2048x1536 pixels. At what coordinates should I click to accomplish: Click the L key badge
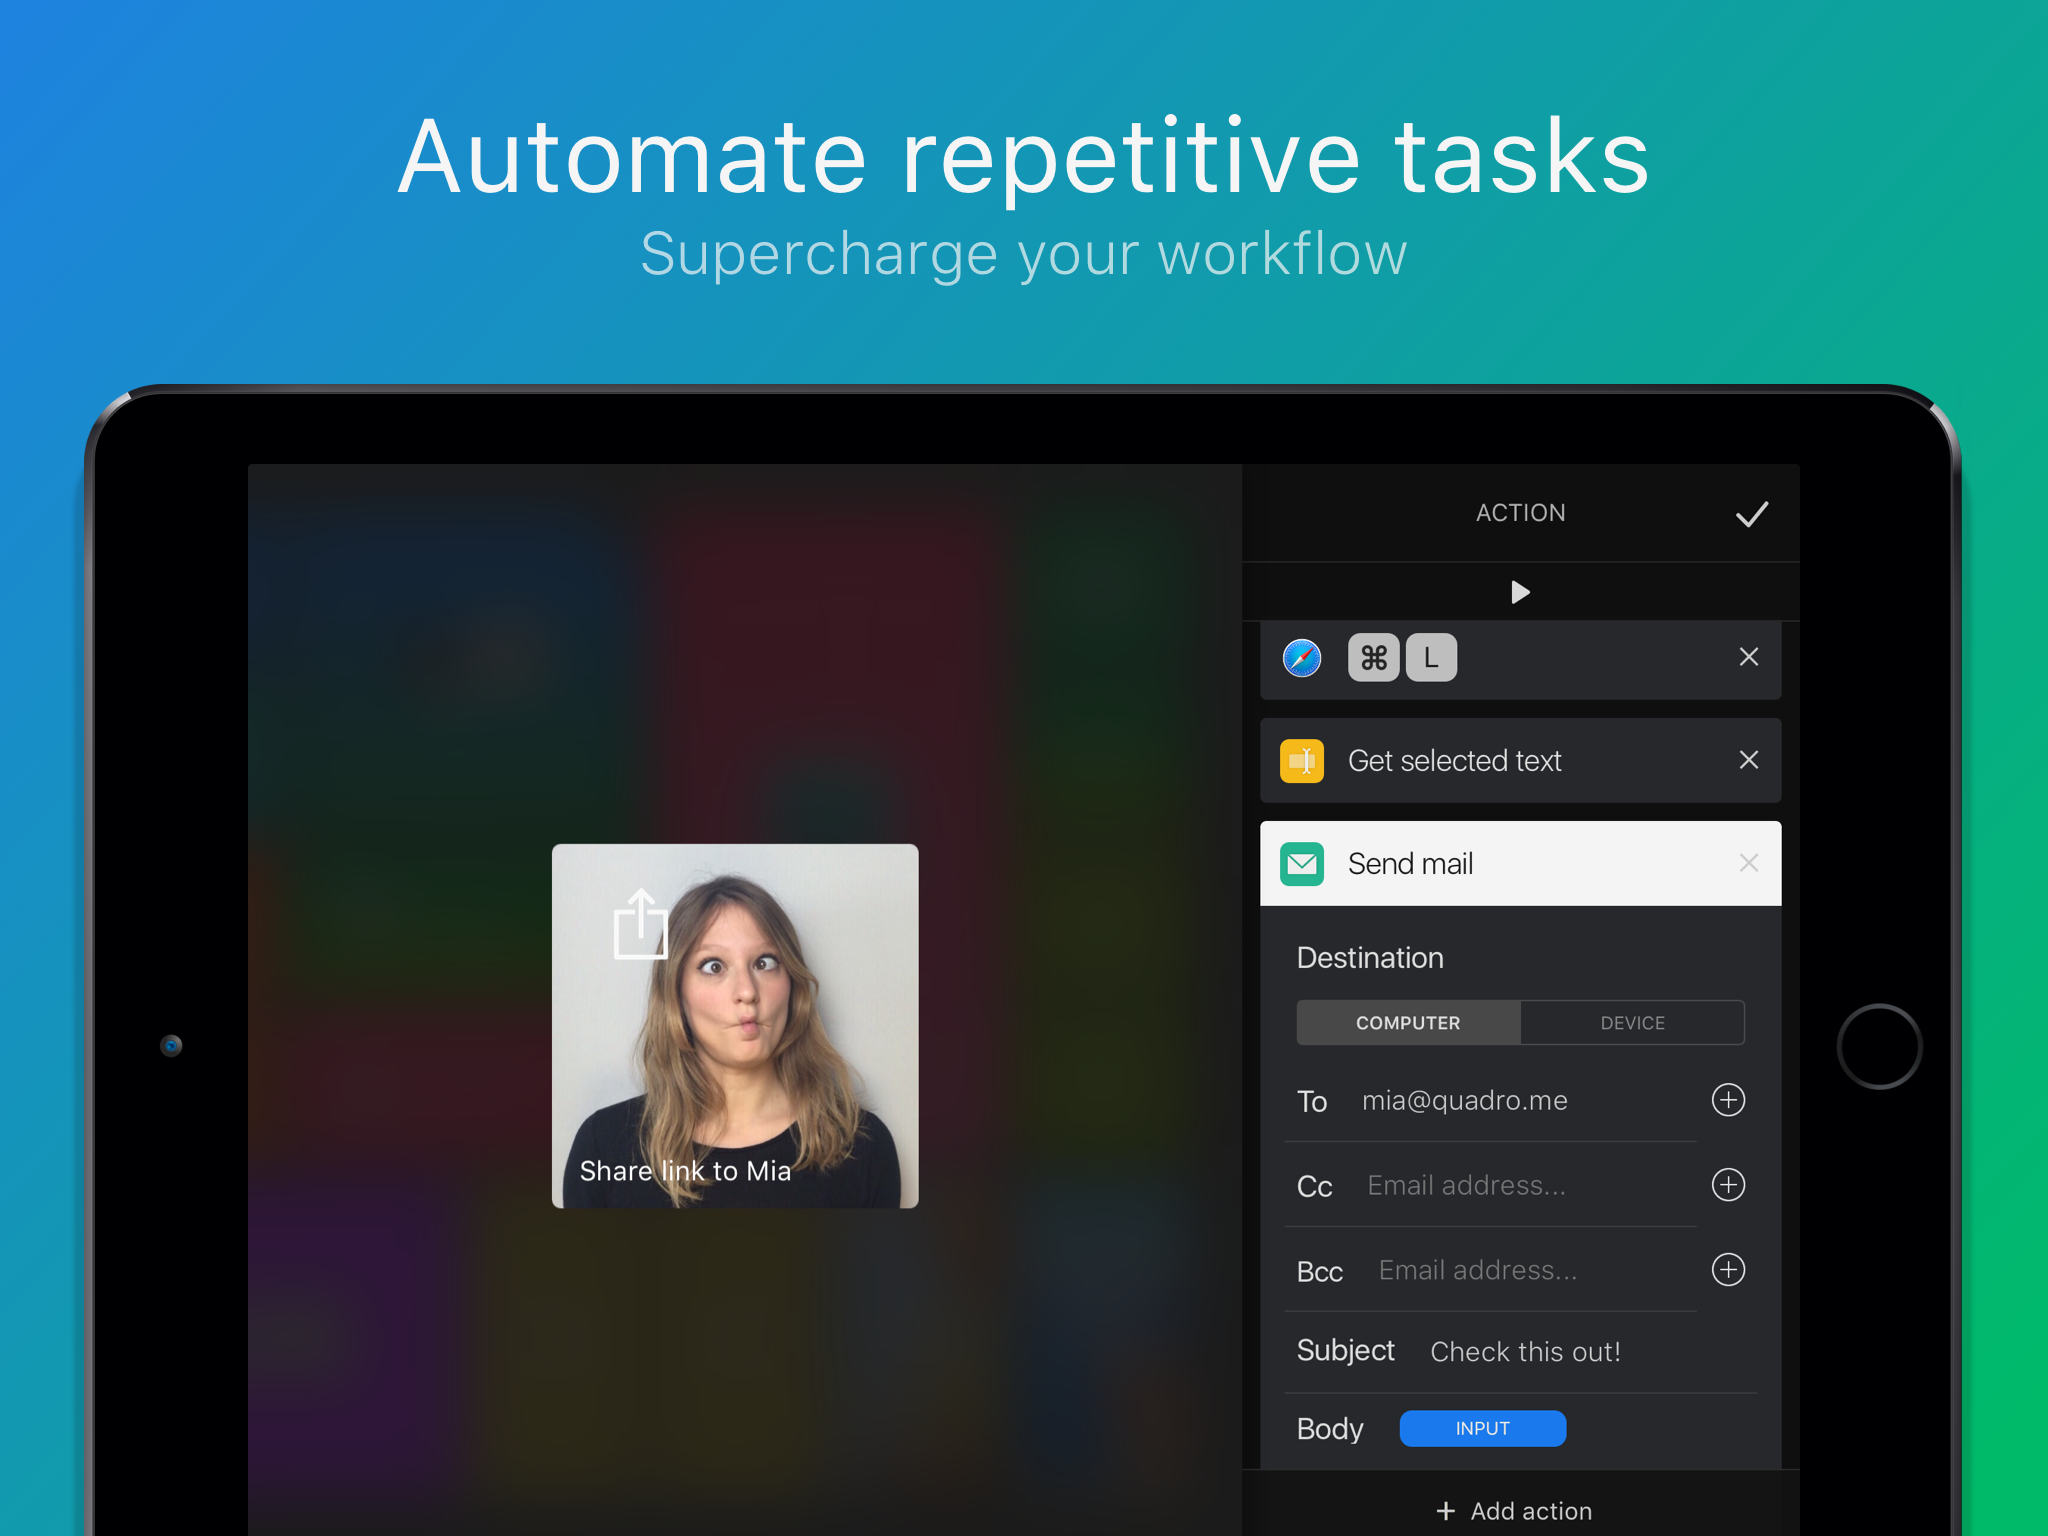1431,658
